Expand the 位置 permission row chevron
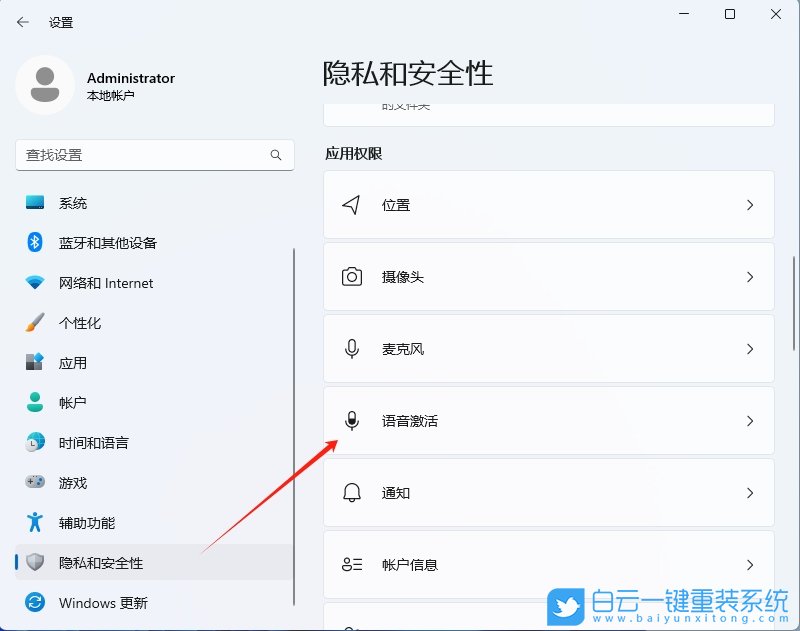 751,205
